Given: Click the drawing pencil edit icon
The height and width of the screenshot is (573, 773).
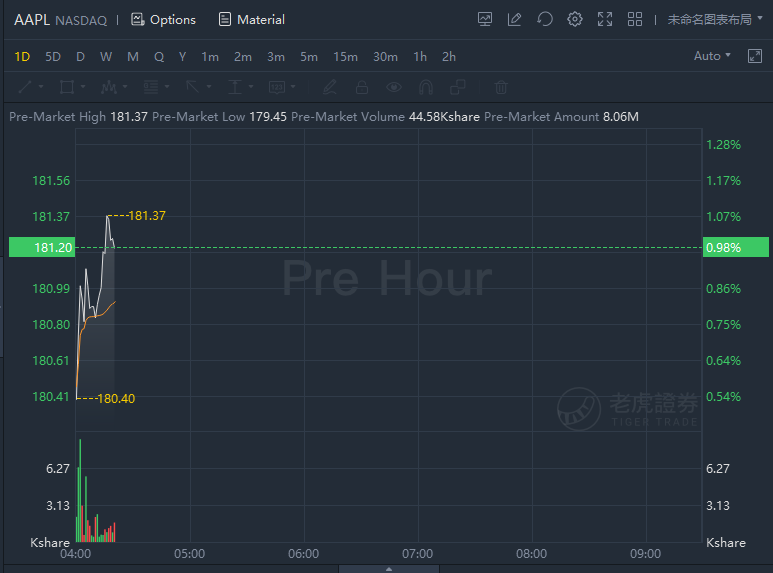Looking at the screenshot, I should (330, 87).
